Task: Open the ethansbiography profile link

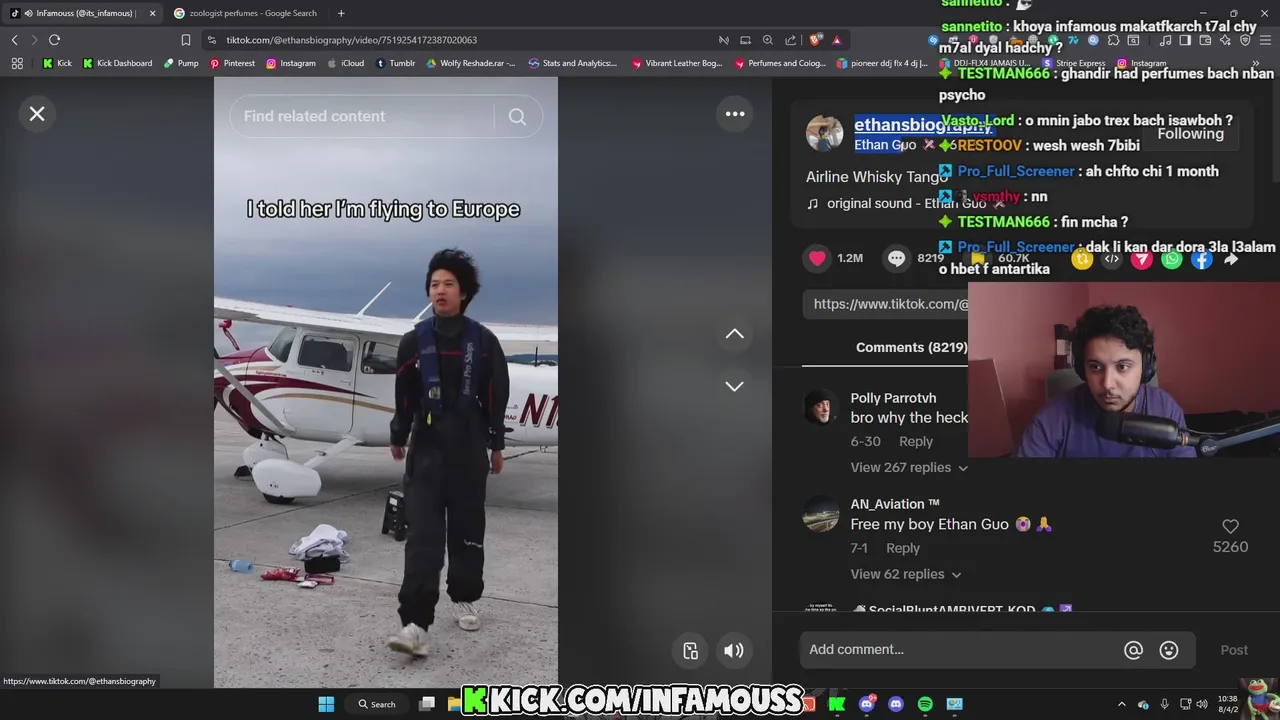Action: click(922, 125)
